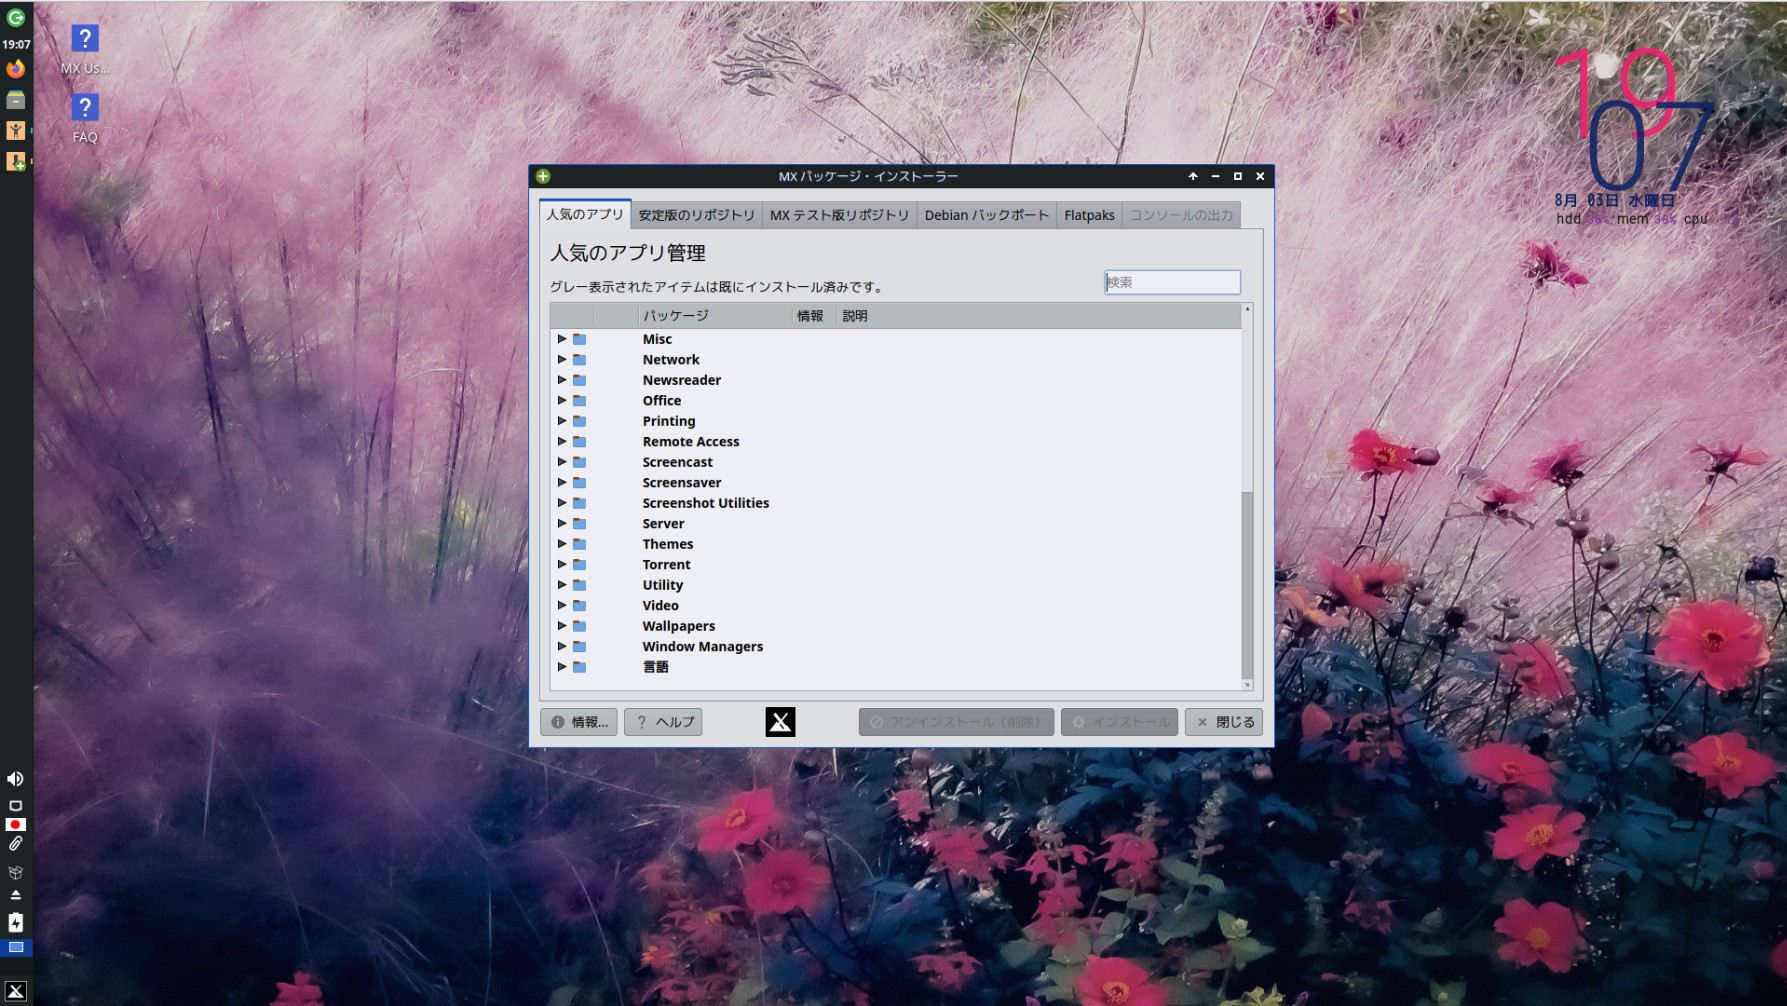Open the file manager drawer icon in panel
The width and height of the screenshot is (1787, 1006).
tap(16, 100)
